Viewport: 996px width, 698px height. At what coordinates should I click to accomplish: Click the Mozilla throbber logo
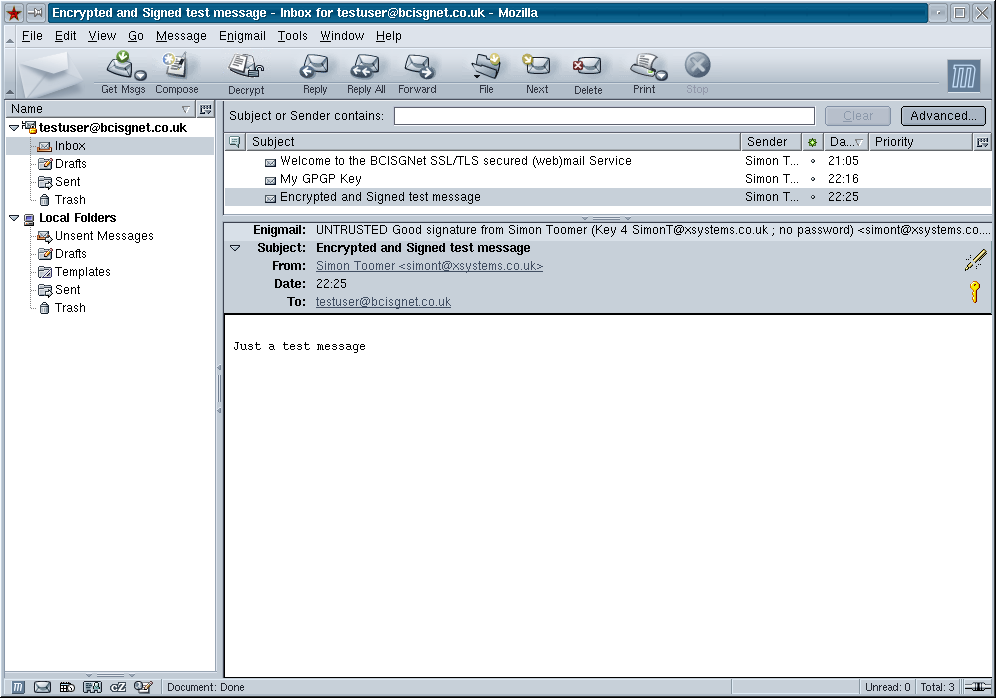coord(964,76)
